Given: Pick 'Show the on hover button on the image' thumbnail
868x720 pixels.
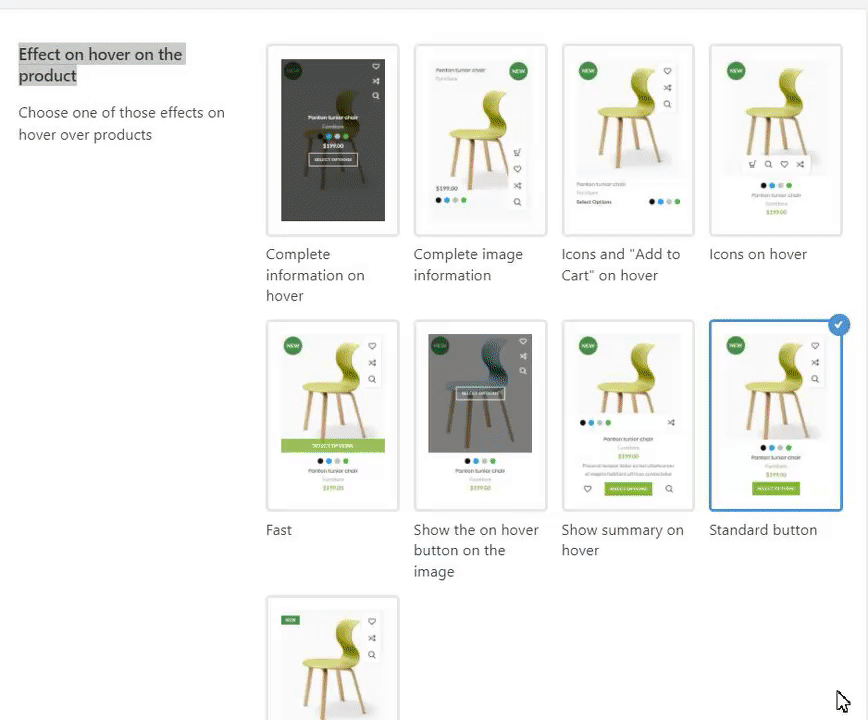Looking at the screenshot, I should tap(480, 415).
